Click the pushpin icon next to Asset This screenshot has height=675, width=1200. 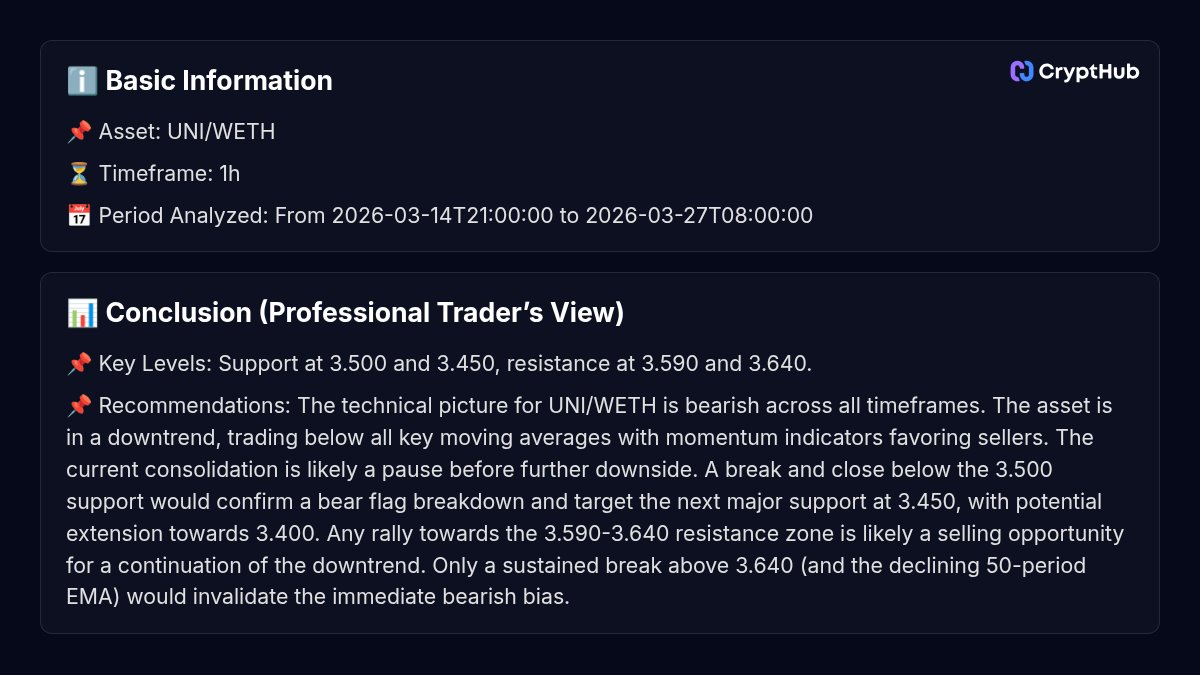79,132
